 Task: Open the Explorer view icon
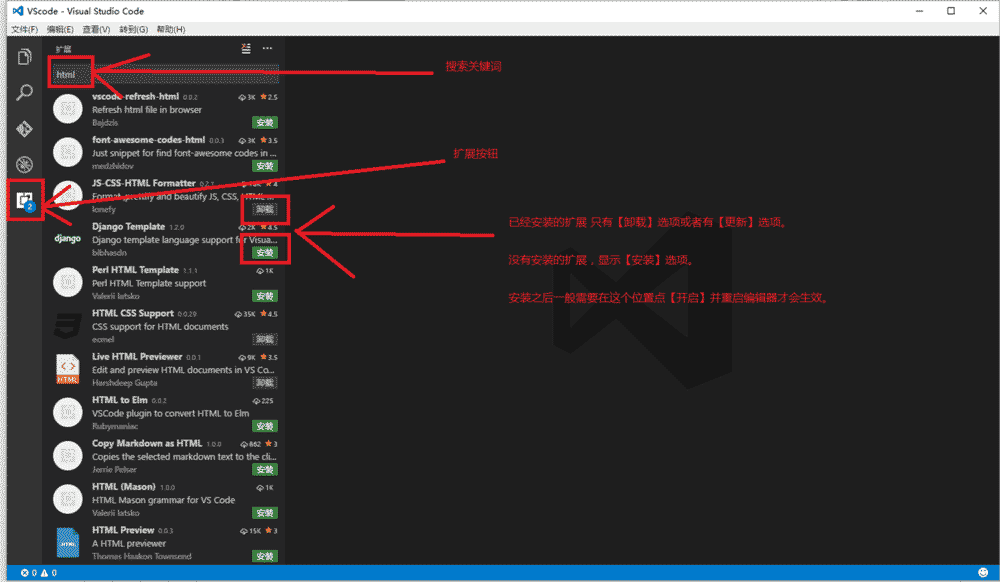[x=24, y=57]
